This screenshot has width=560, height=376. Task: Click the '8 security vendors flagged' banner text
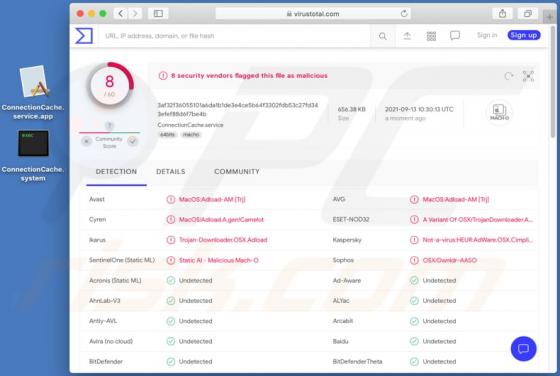coord(249,76)
